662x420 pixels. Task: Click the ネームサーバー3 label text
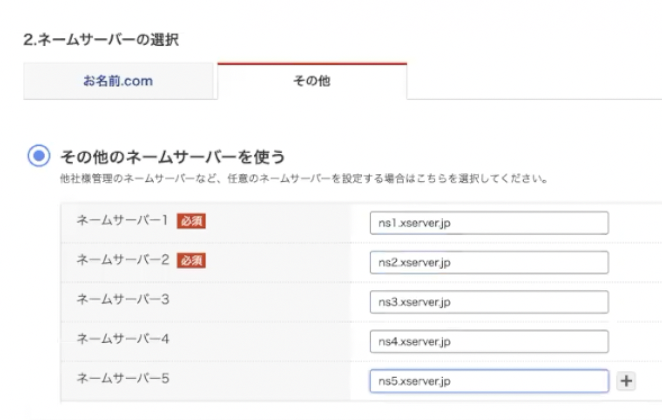point(122,299)
